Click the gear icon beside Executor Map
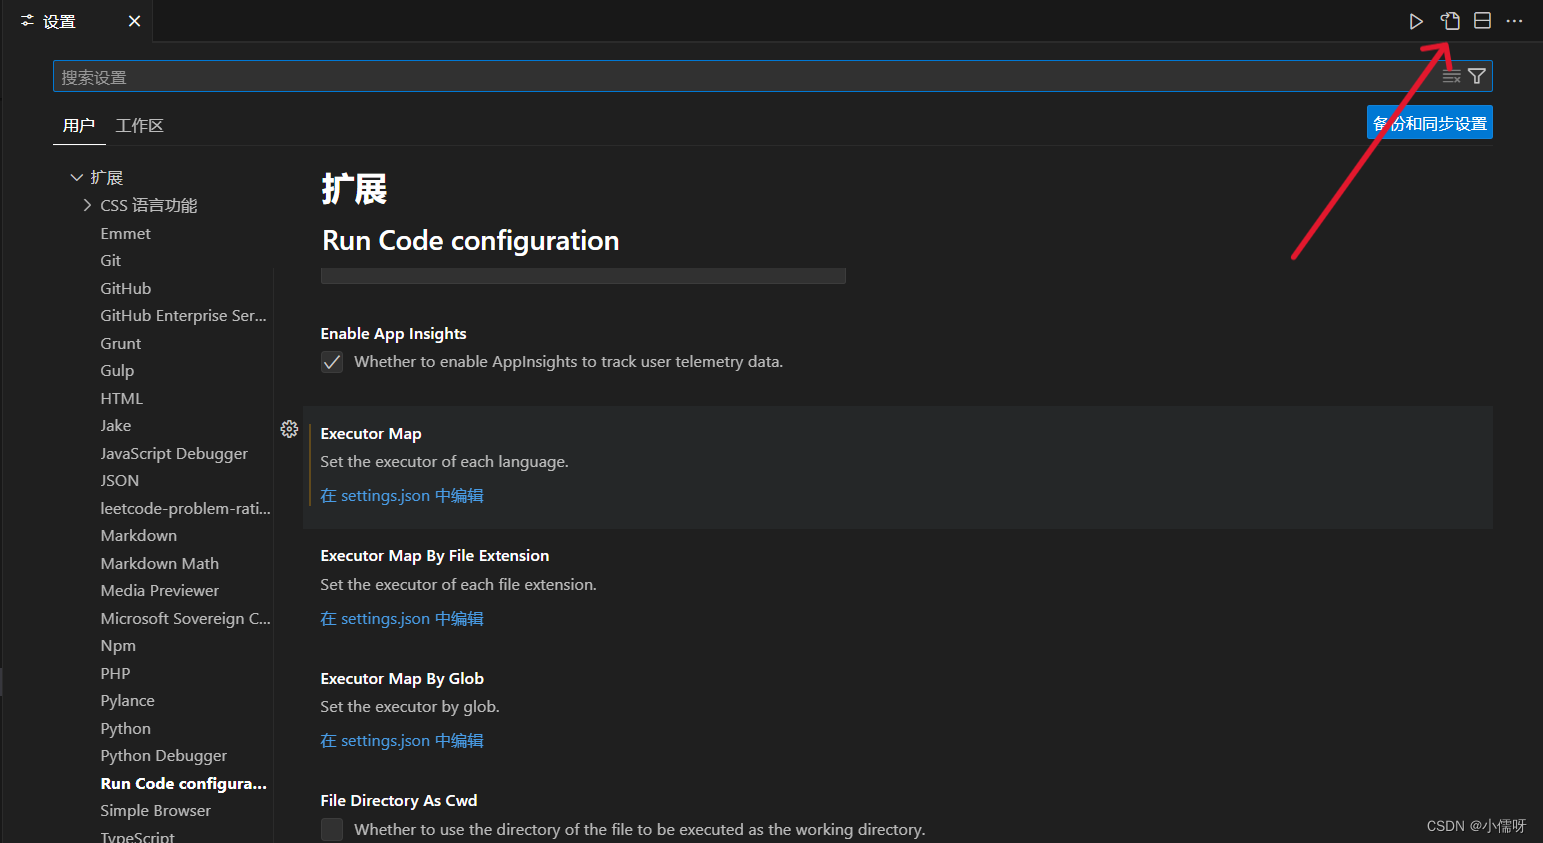 289,428
